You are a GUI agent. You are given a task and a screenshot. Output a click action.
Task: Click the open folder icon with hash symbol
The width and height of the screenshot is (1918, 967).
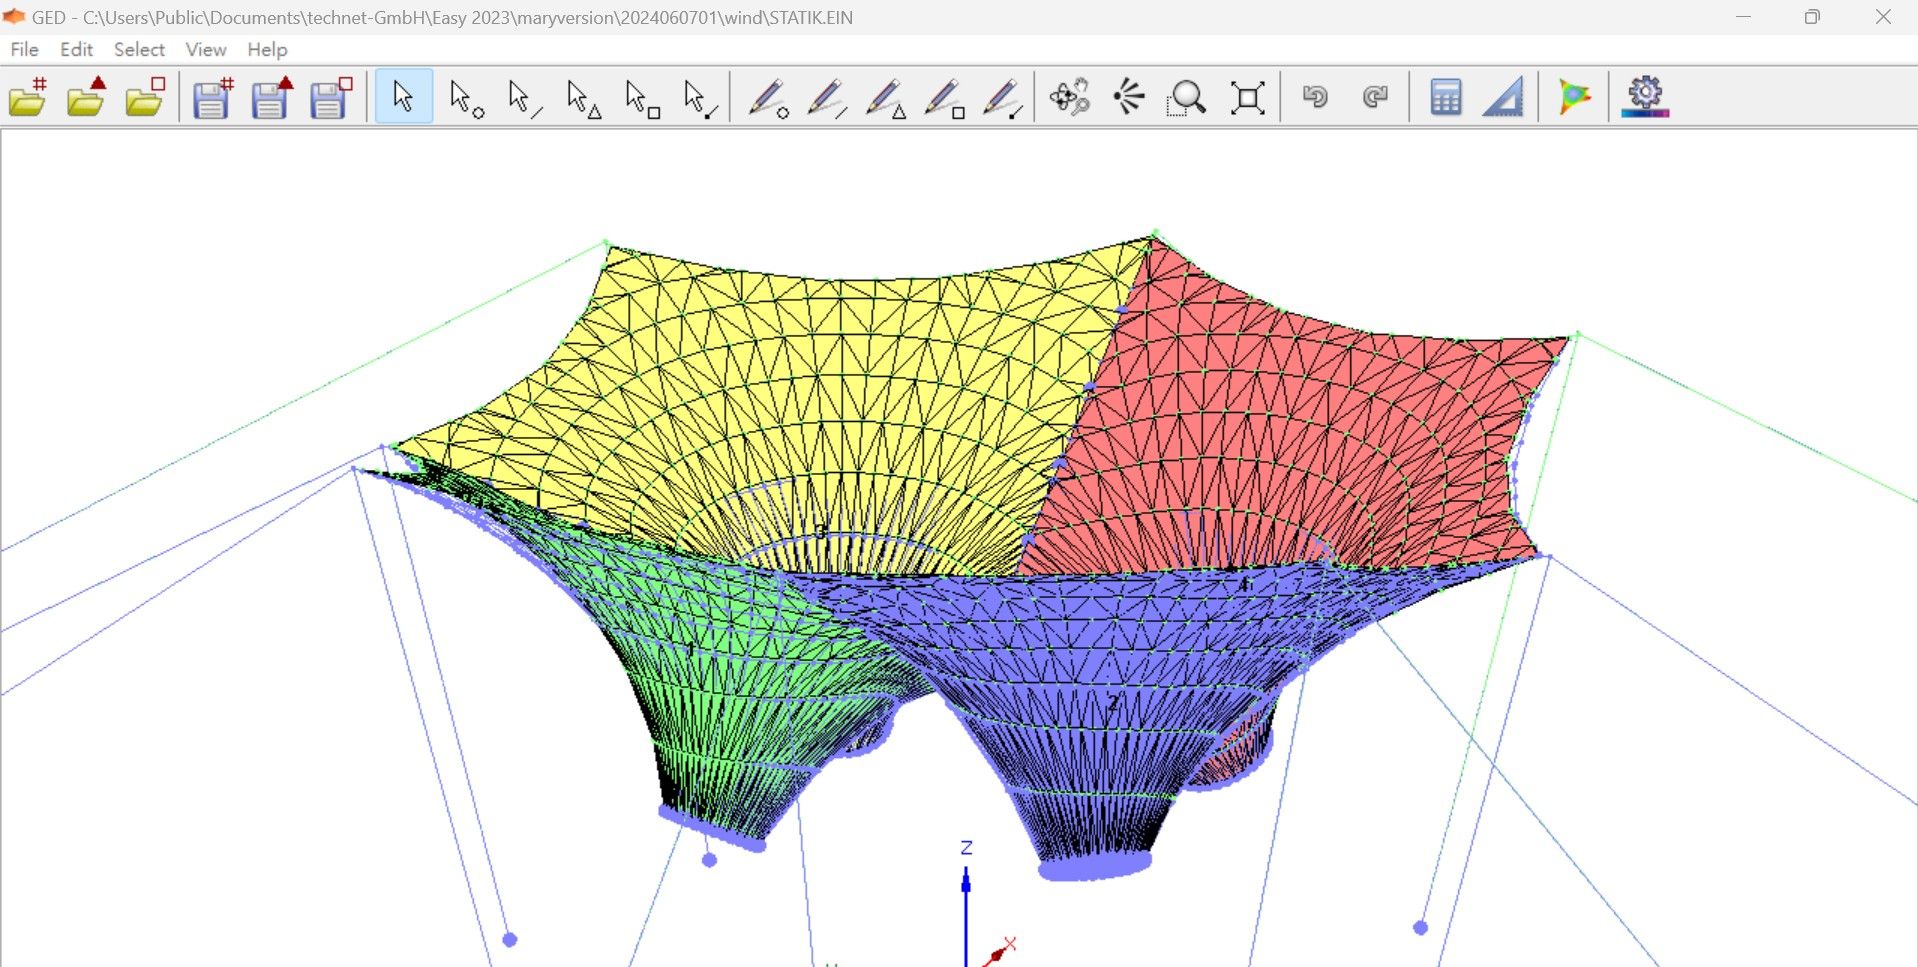pos(28,97)
